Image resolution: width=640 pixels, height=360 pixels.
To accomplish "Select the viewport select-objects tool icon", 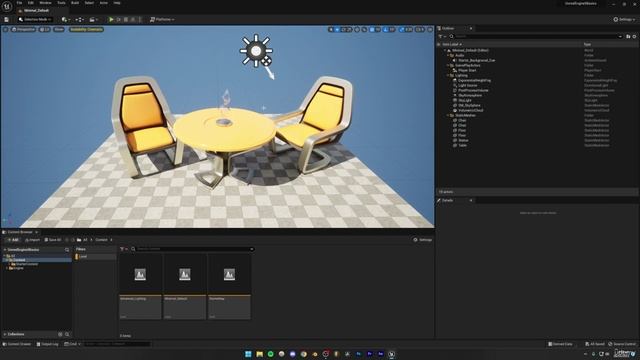I will point(331,29).
